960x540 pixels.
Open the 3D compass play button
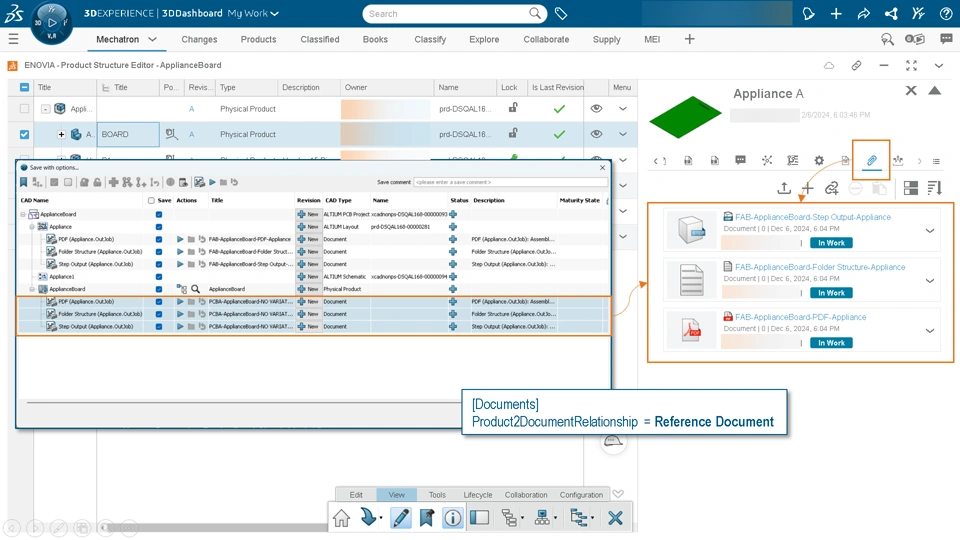tap(52, 23)
